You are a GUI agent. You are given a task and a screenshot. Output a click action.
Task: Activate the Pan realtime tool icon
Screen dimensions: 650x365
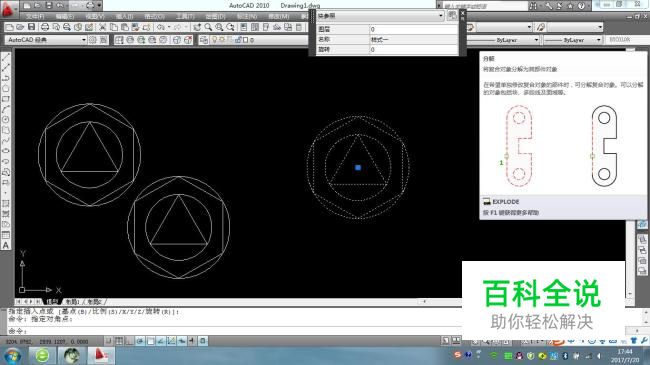point(197,27)
